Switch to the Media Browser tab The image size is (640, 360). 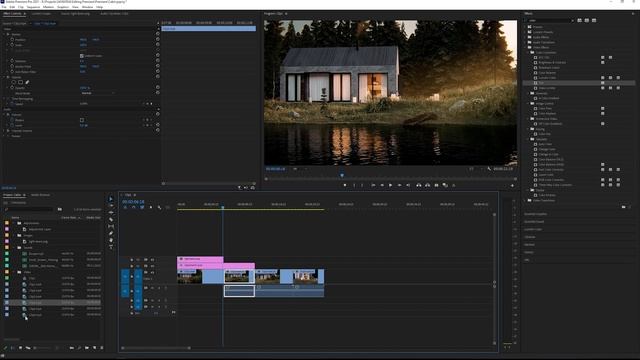click(40, 195)
